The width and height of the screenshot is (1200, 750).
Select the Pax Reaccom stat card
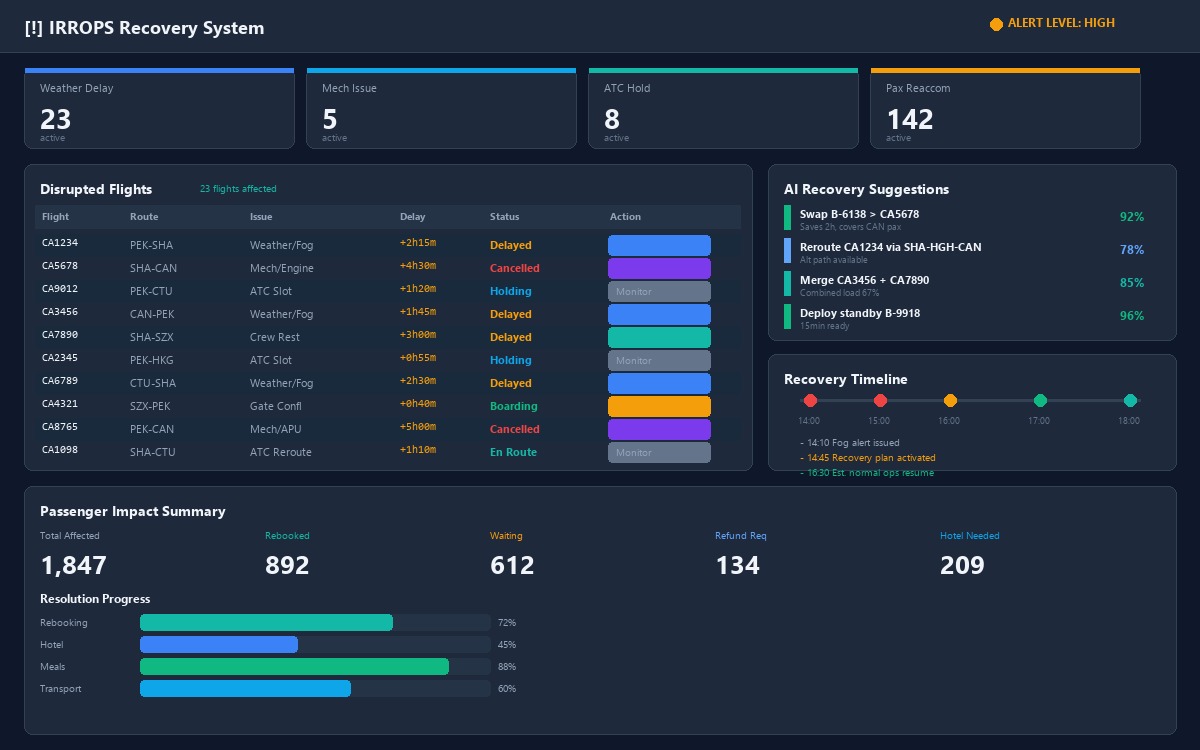point(1005,108)
